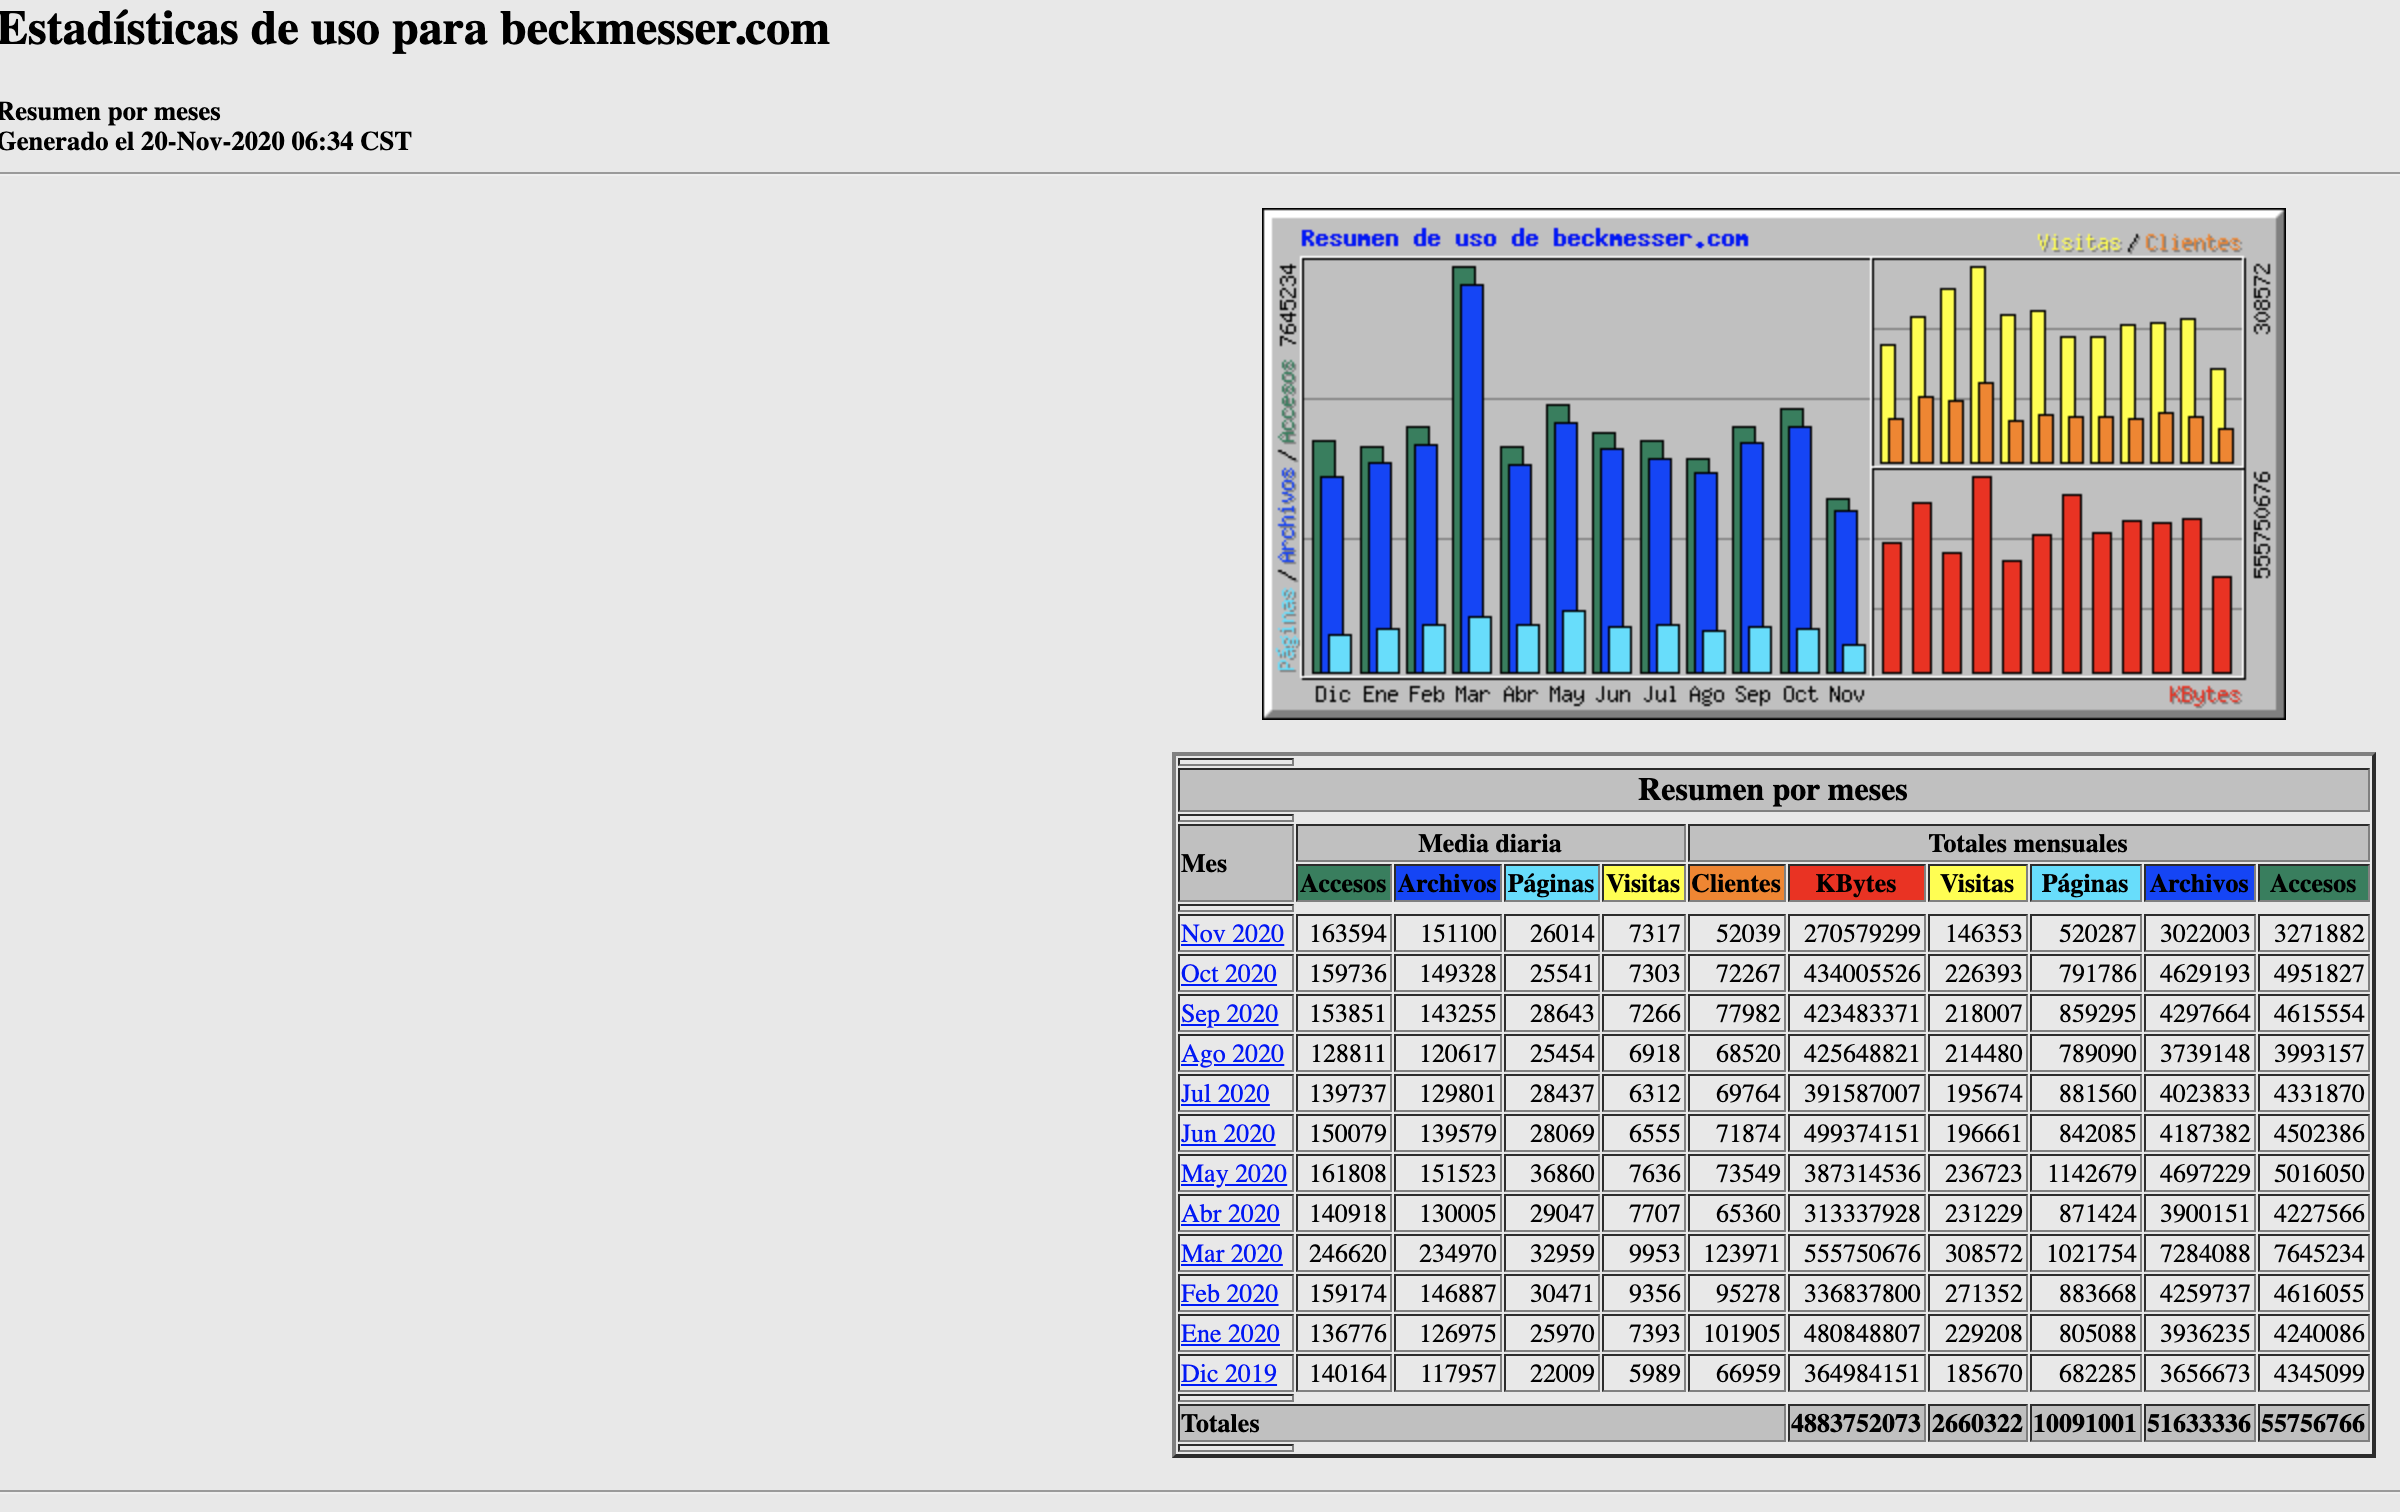
Task: Open the Dic 2019 monthly report
Action: click(1229, 1373)
